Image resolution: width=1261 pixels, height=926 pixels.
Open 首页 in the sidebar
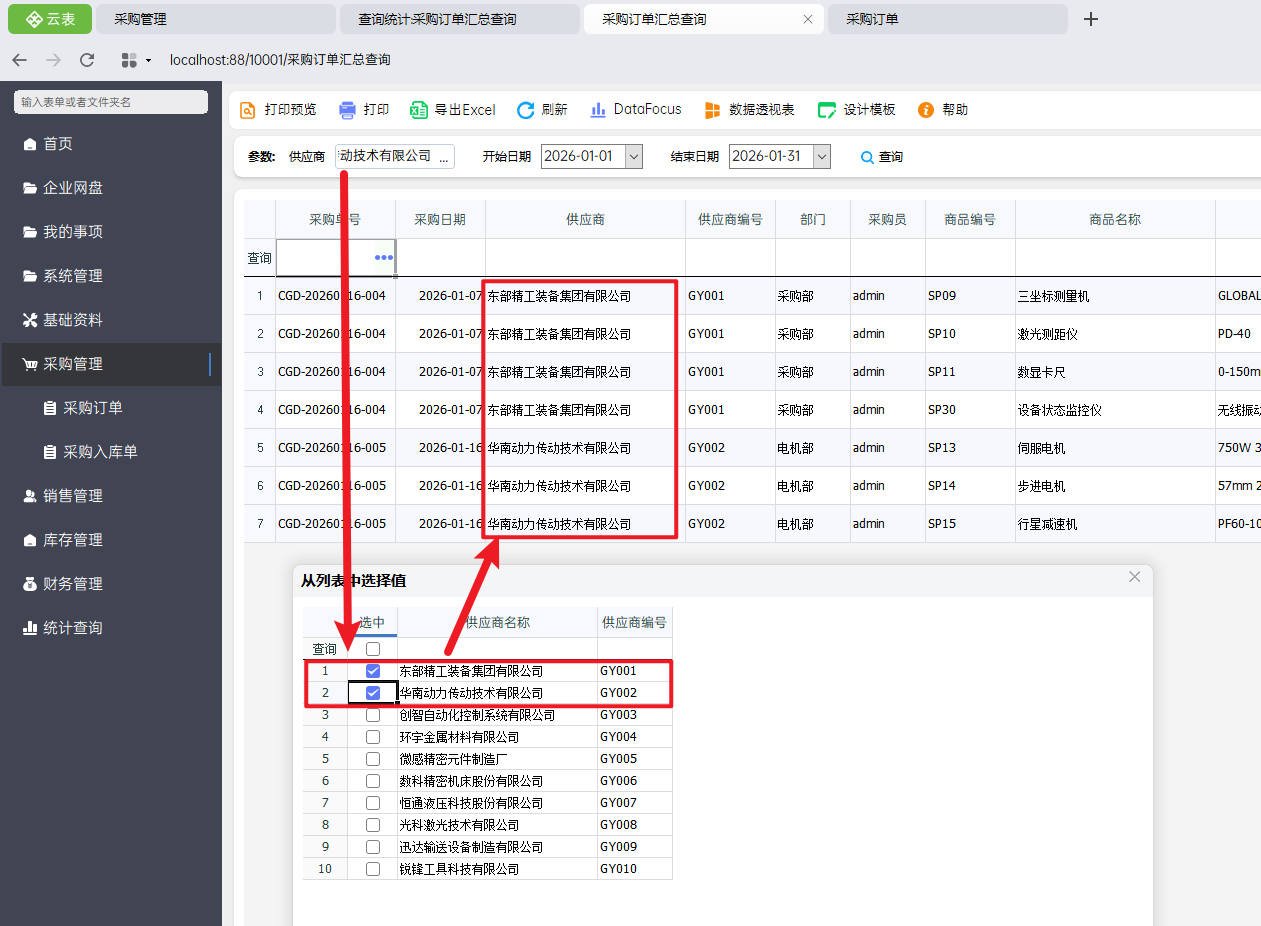coord(111,144)
